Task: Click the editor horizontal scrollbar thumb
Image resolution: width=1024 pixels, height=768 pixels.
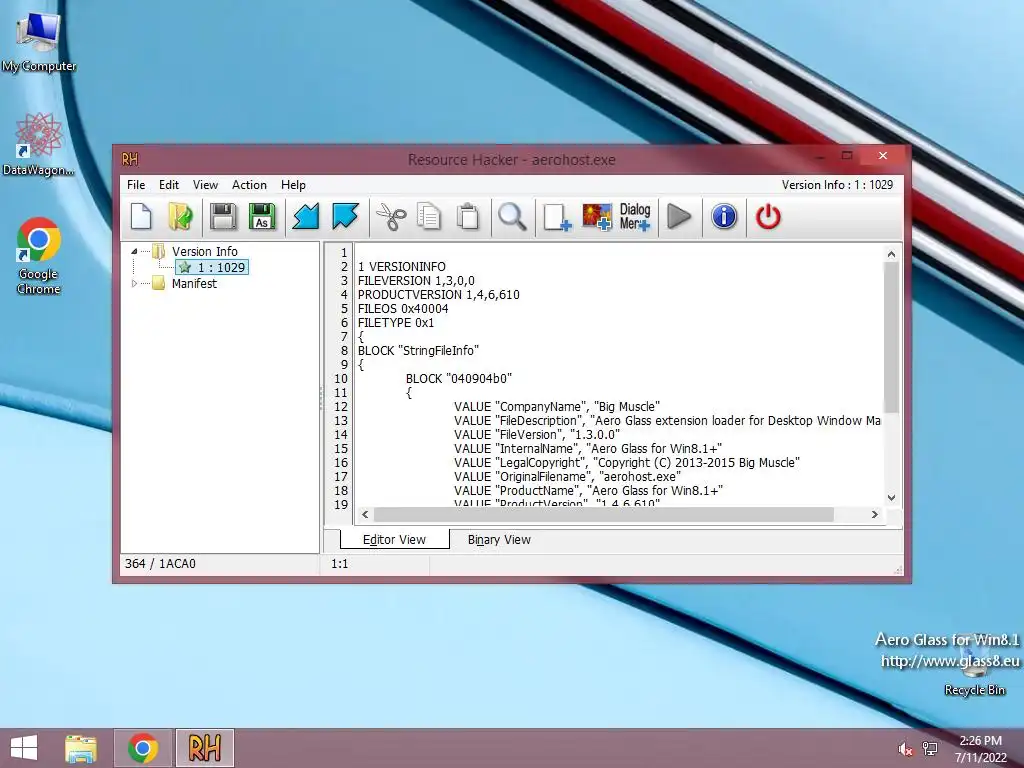Action: [x=604, y=515]
